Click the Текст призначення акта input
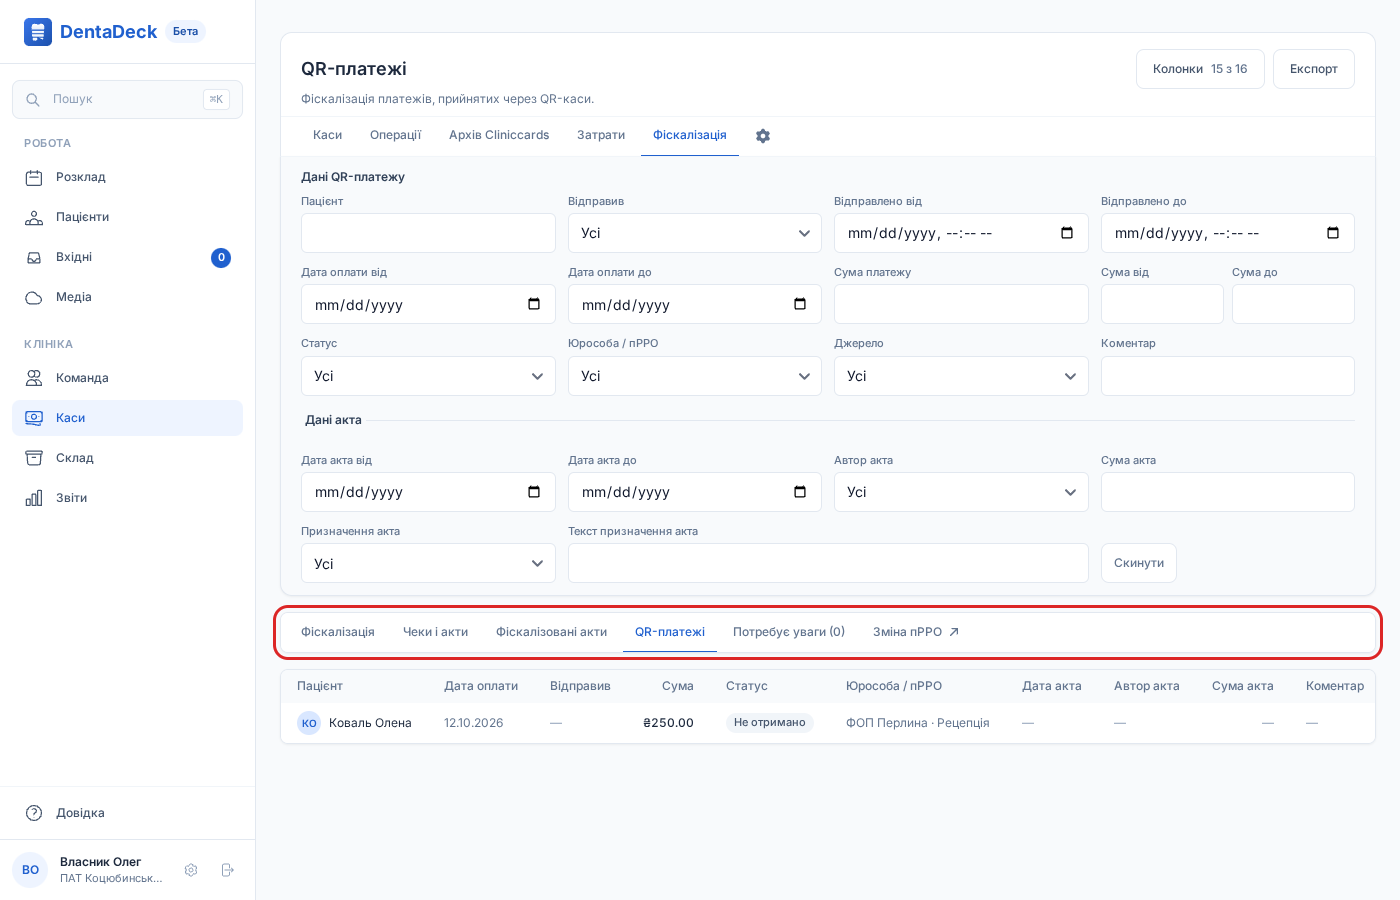Screen dimensions: 1400x900 pos(828,563)
